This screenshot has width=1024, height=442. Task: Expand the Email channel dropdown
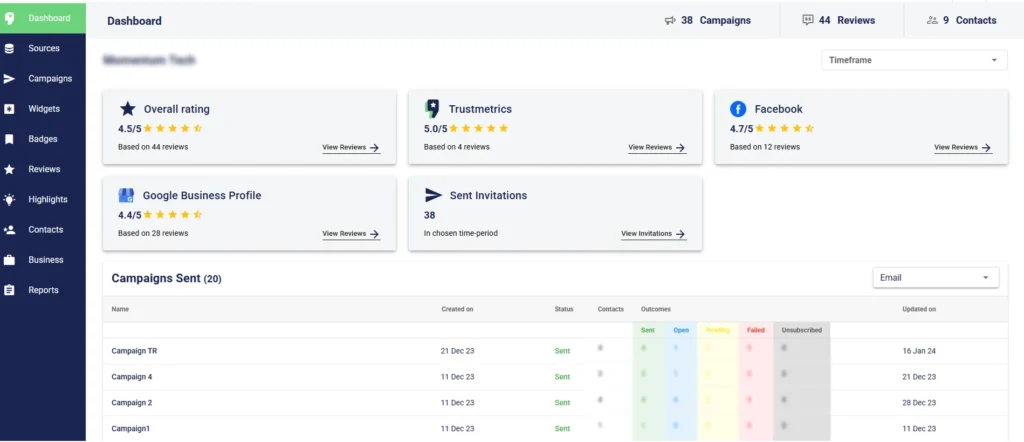[935, 277]
